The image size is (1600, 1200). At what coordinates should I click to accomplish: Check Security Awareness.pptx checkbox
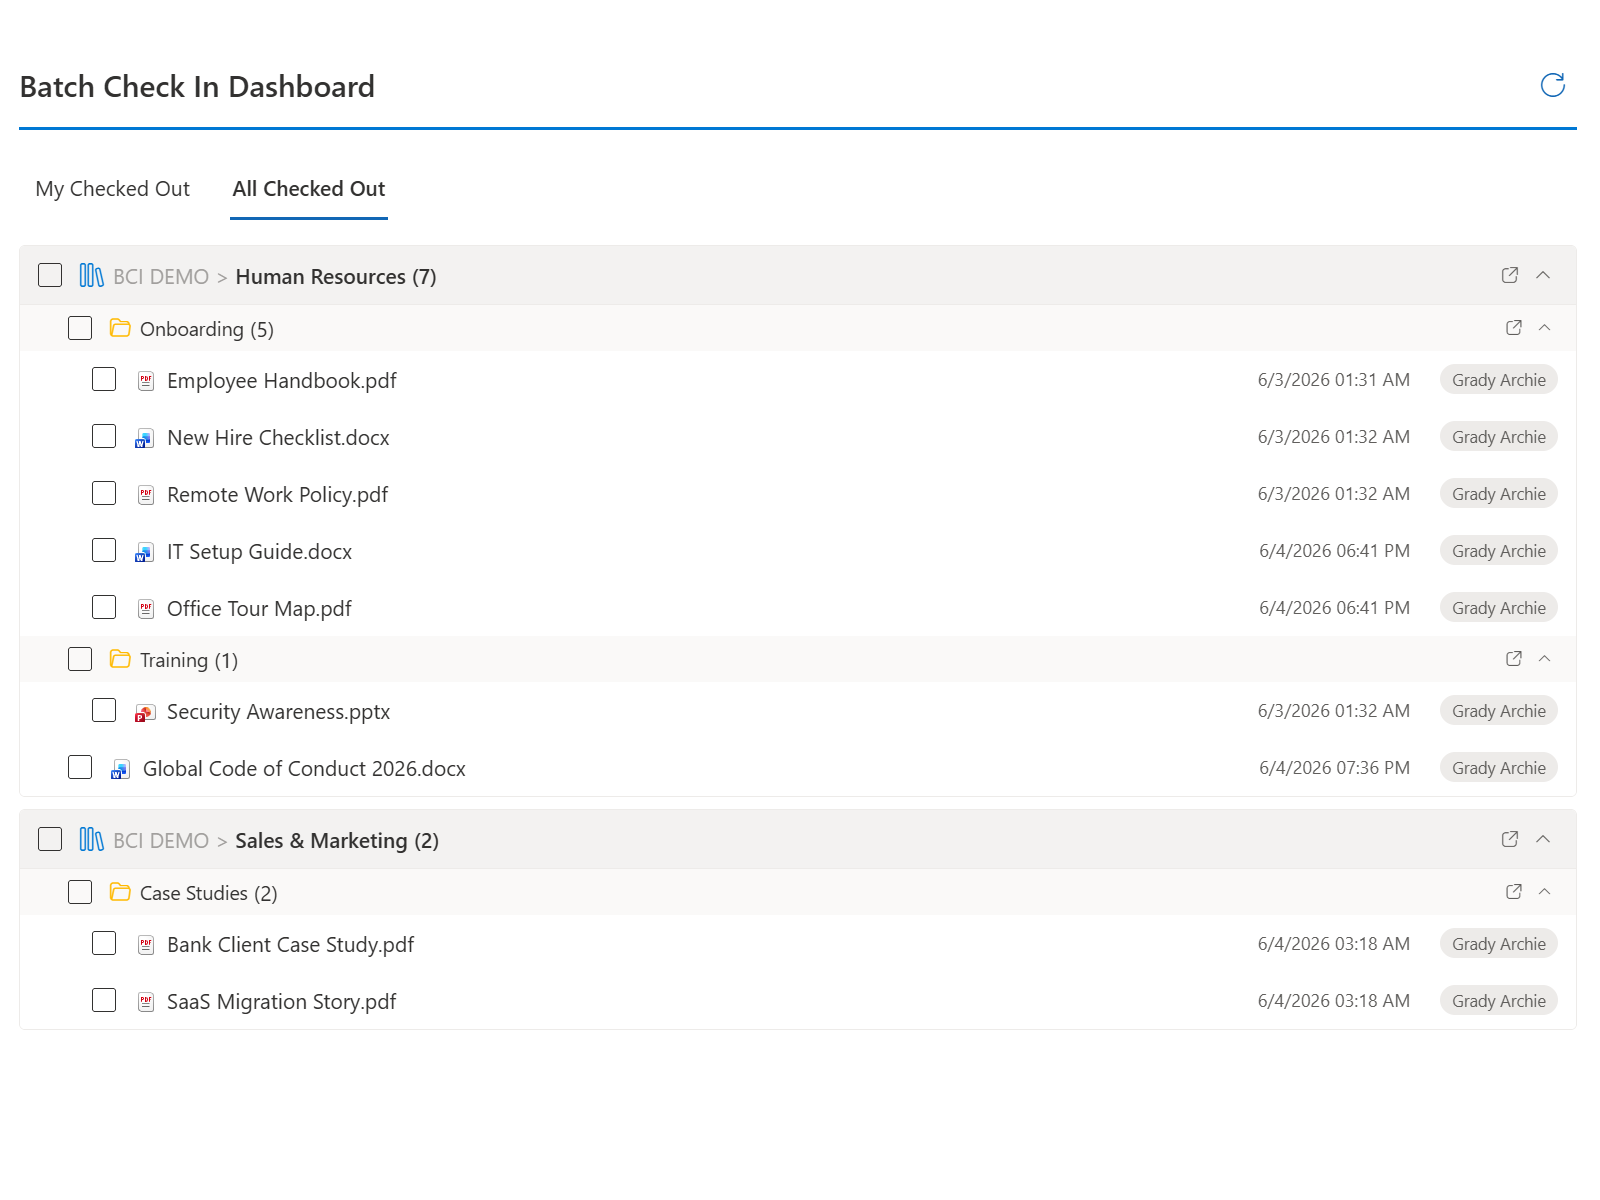pos(104,710)
